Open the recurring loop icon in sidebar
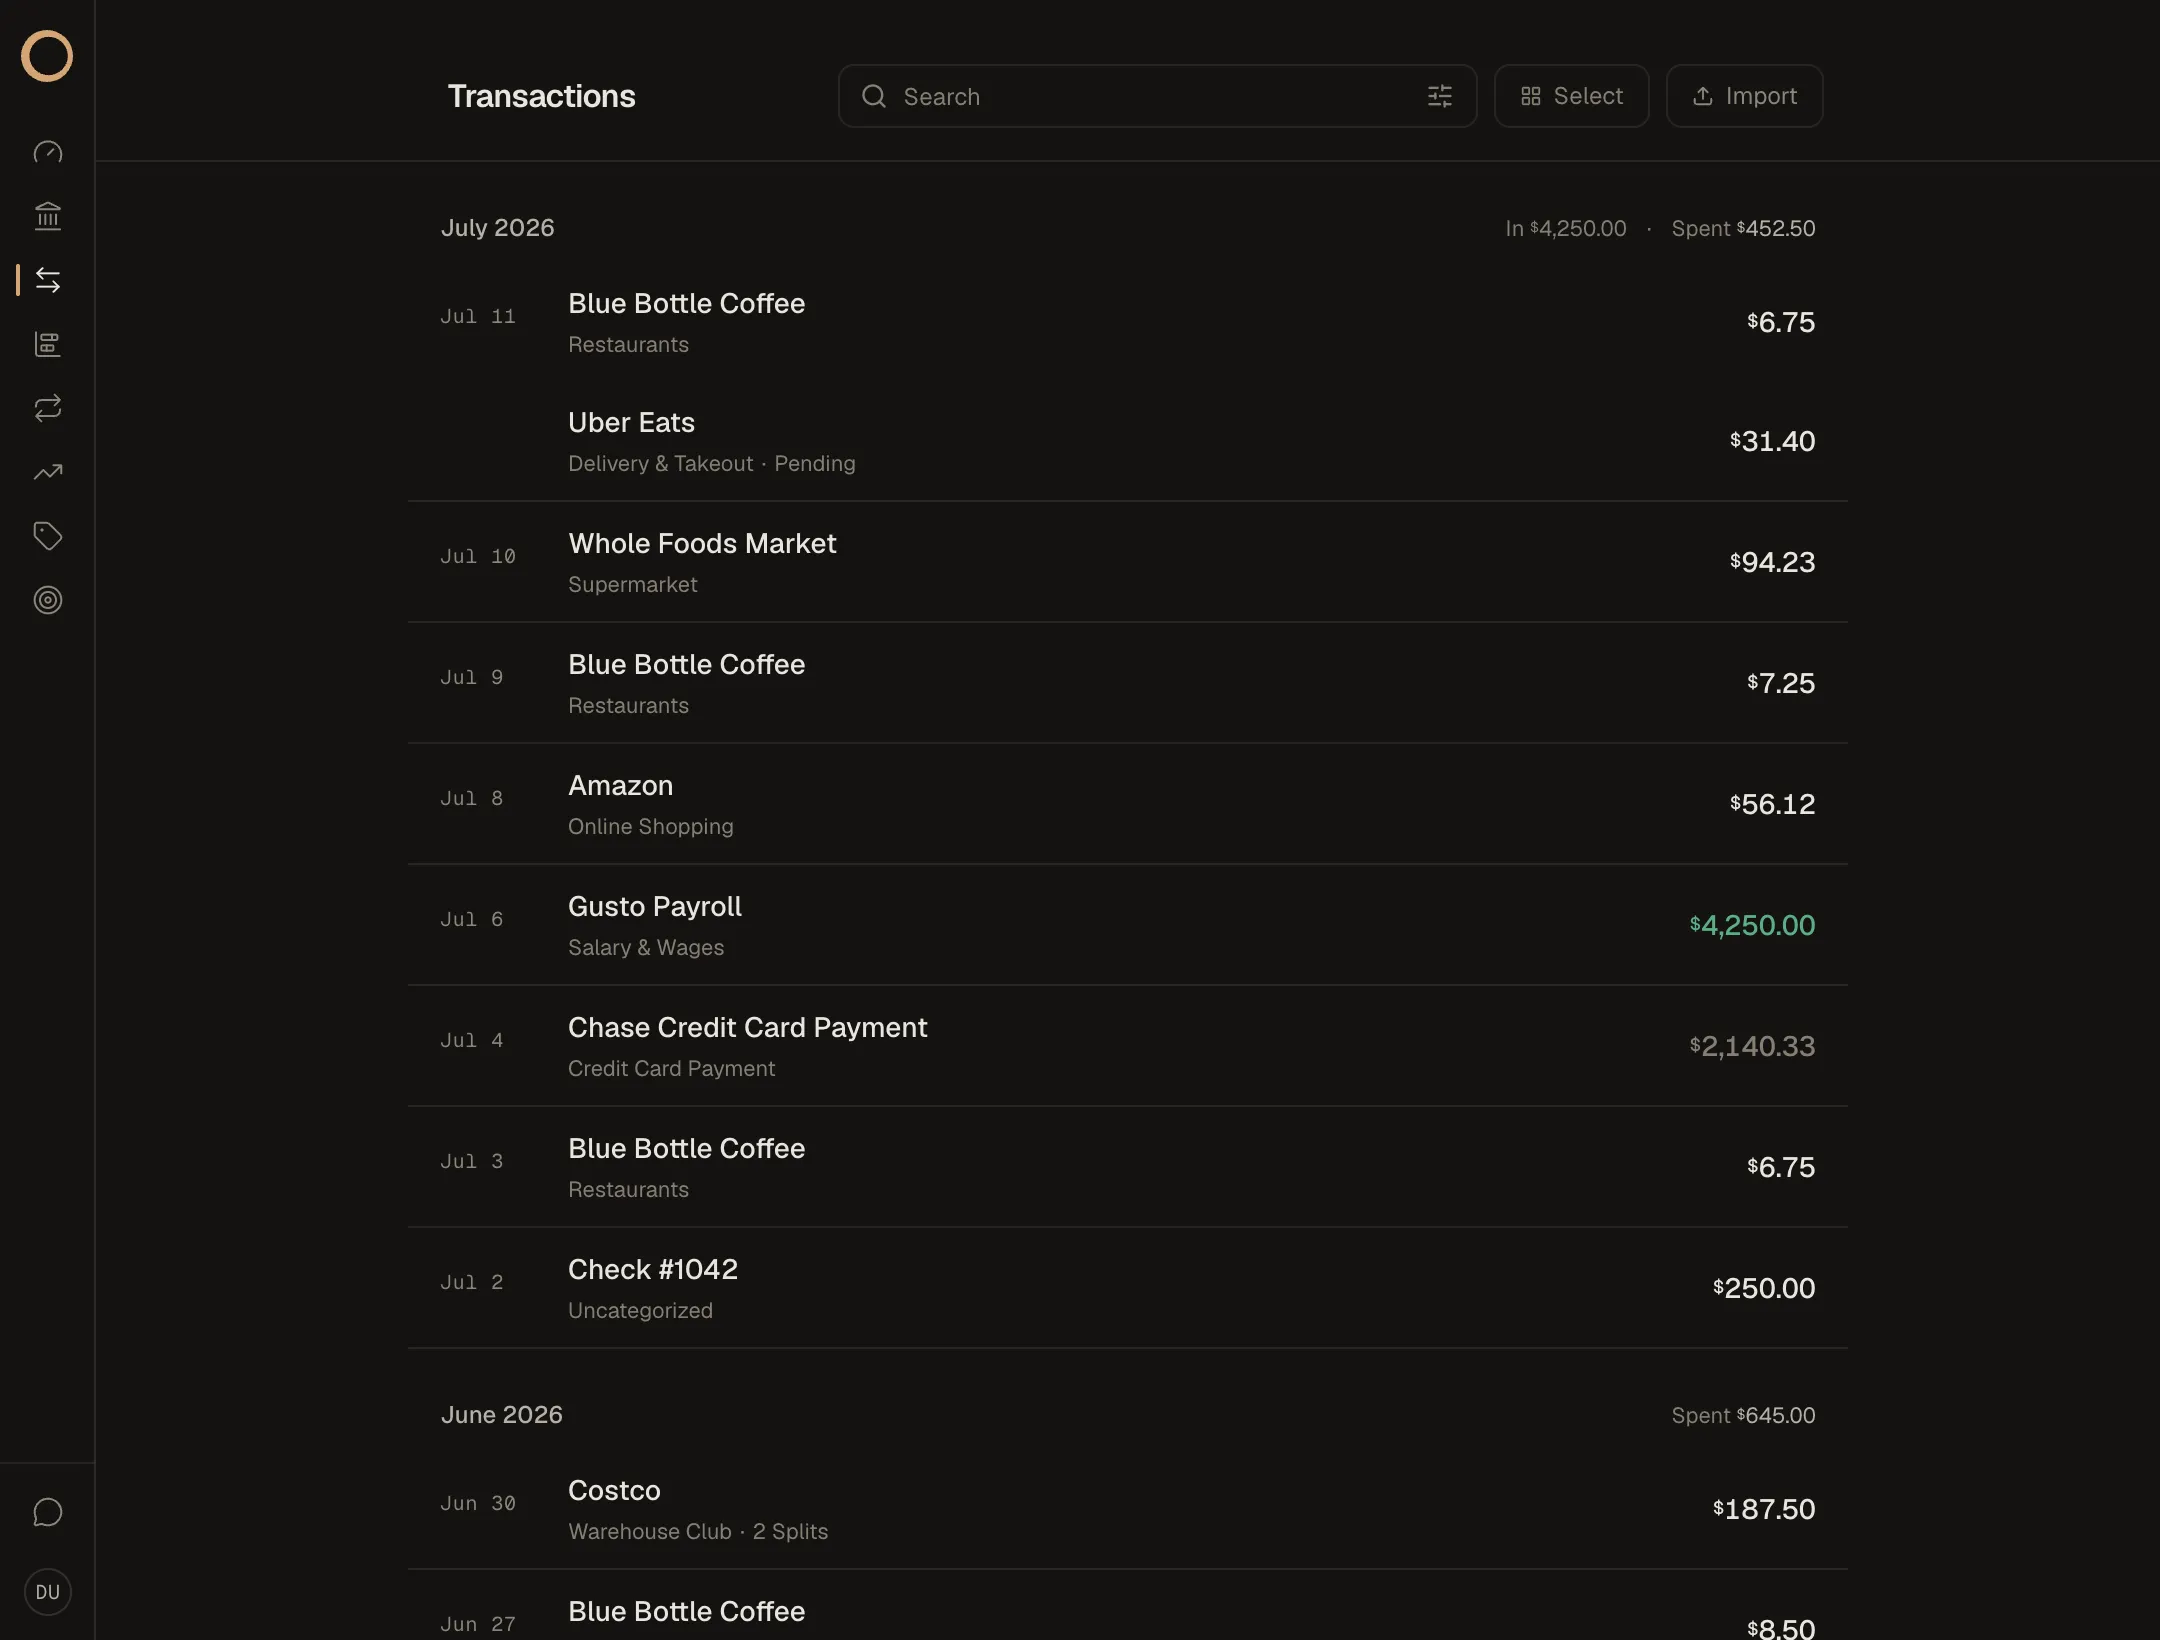Viewport: 2160px width, 1640px height. click(x=47, y=408)
